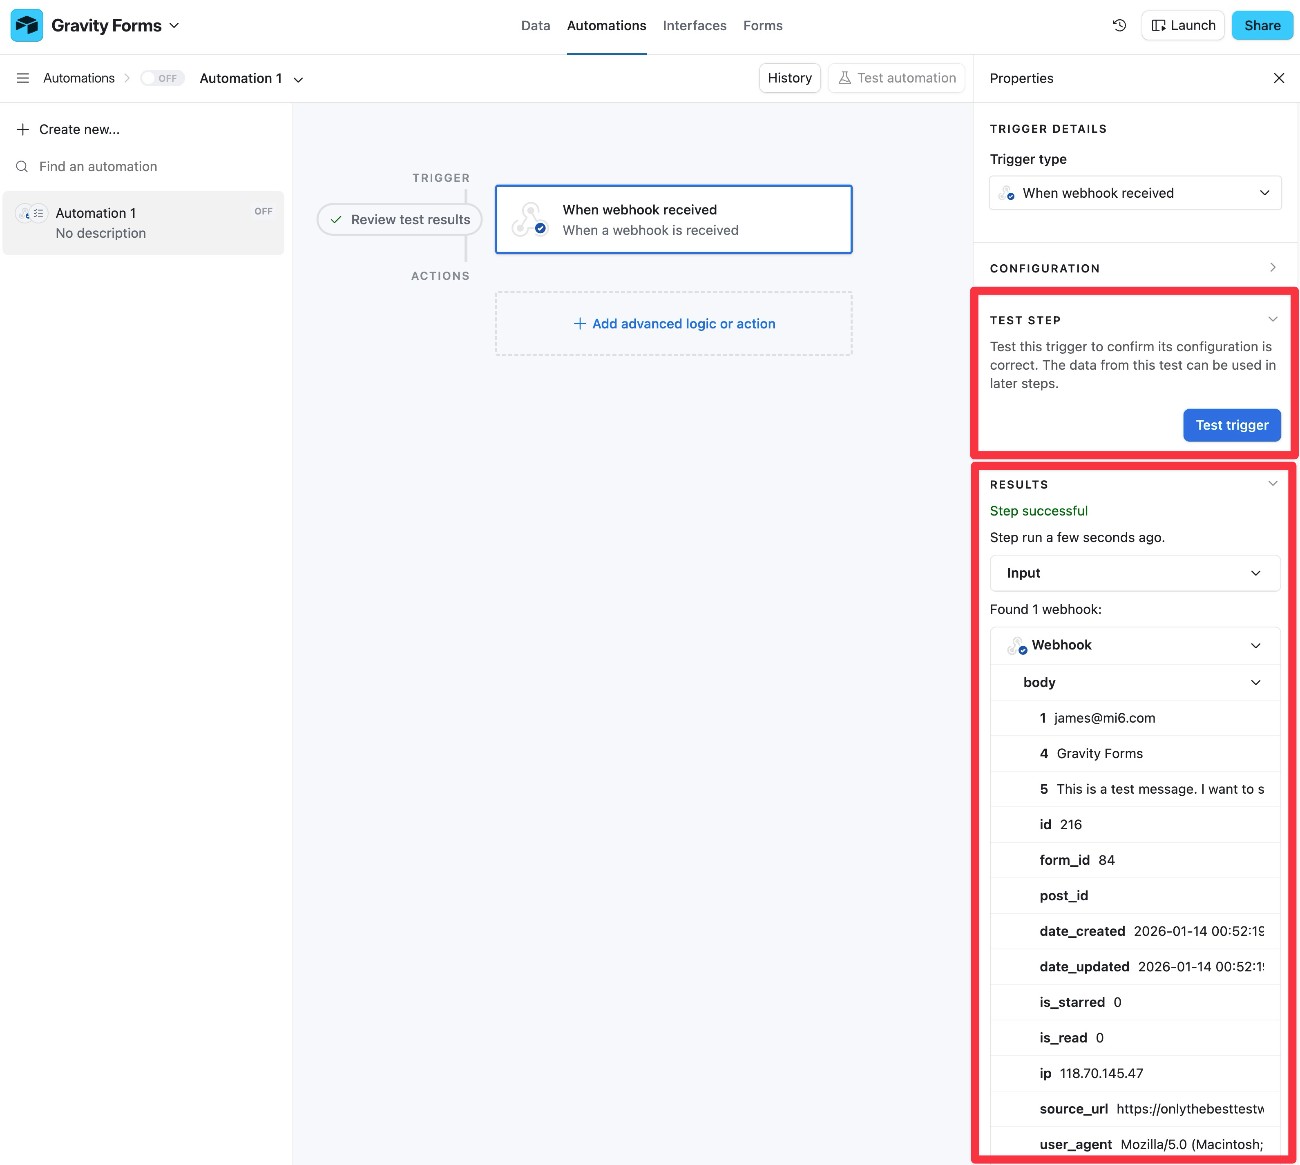Screen dimensions: 1300x1165
Task: Switch to the Interfaces tab
Action: click(694, 25)
